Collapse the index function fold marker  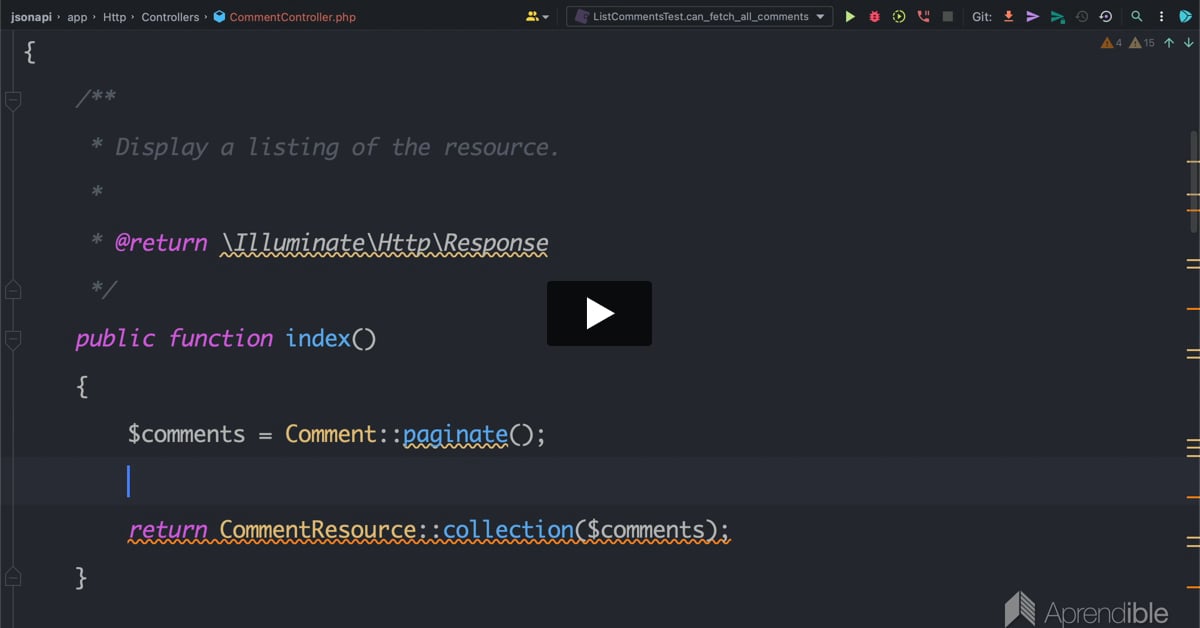[13, 340]
